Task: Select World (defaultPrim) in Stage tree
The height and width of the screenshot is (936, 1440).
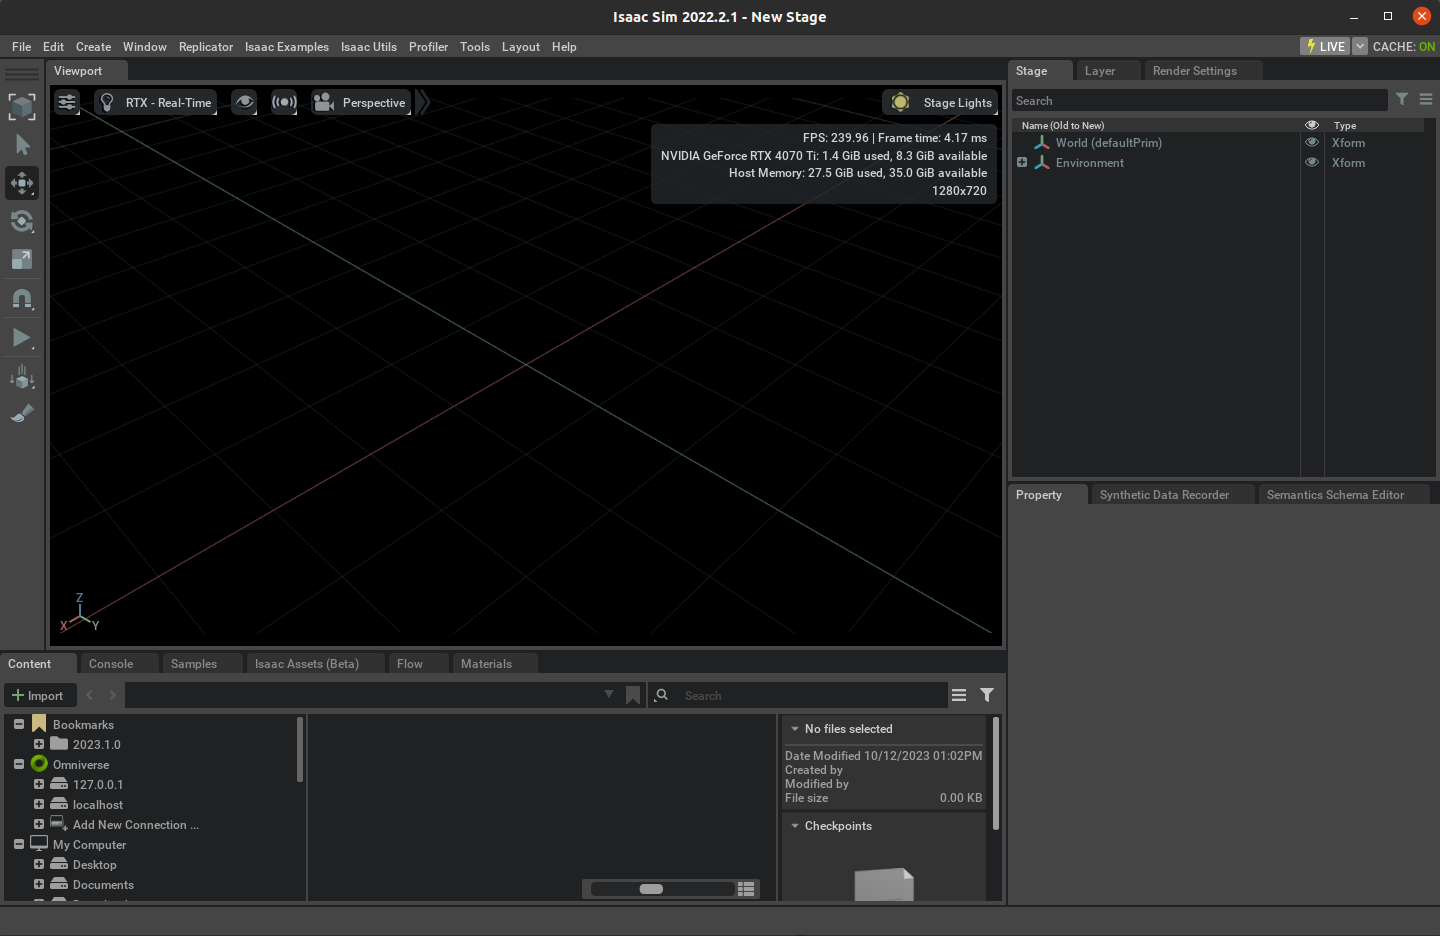Action: click(1108, 143)
